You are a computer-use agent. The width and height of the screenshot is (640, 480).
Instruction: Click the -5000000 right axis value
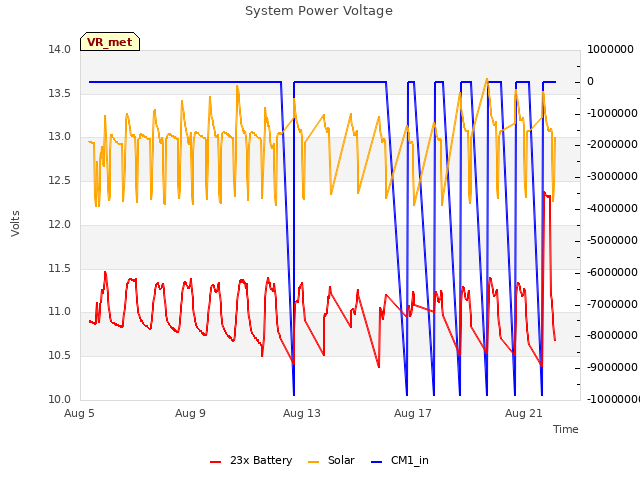point(612,240)
